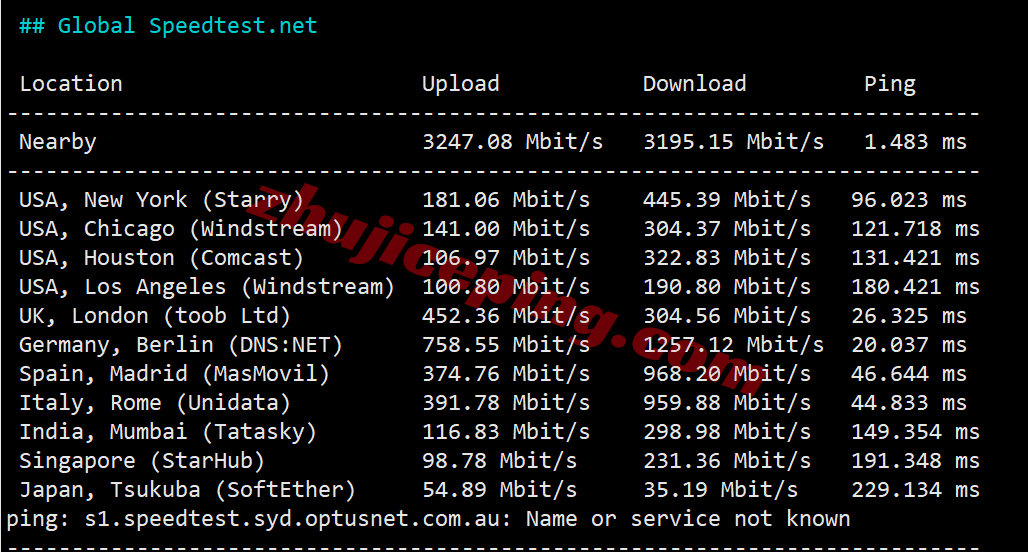This screenshot has width=1028, height=552.
Task: Click the "USA, Los Angeles (Windstream)" entry
Action: (x=207, y=287)
